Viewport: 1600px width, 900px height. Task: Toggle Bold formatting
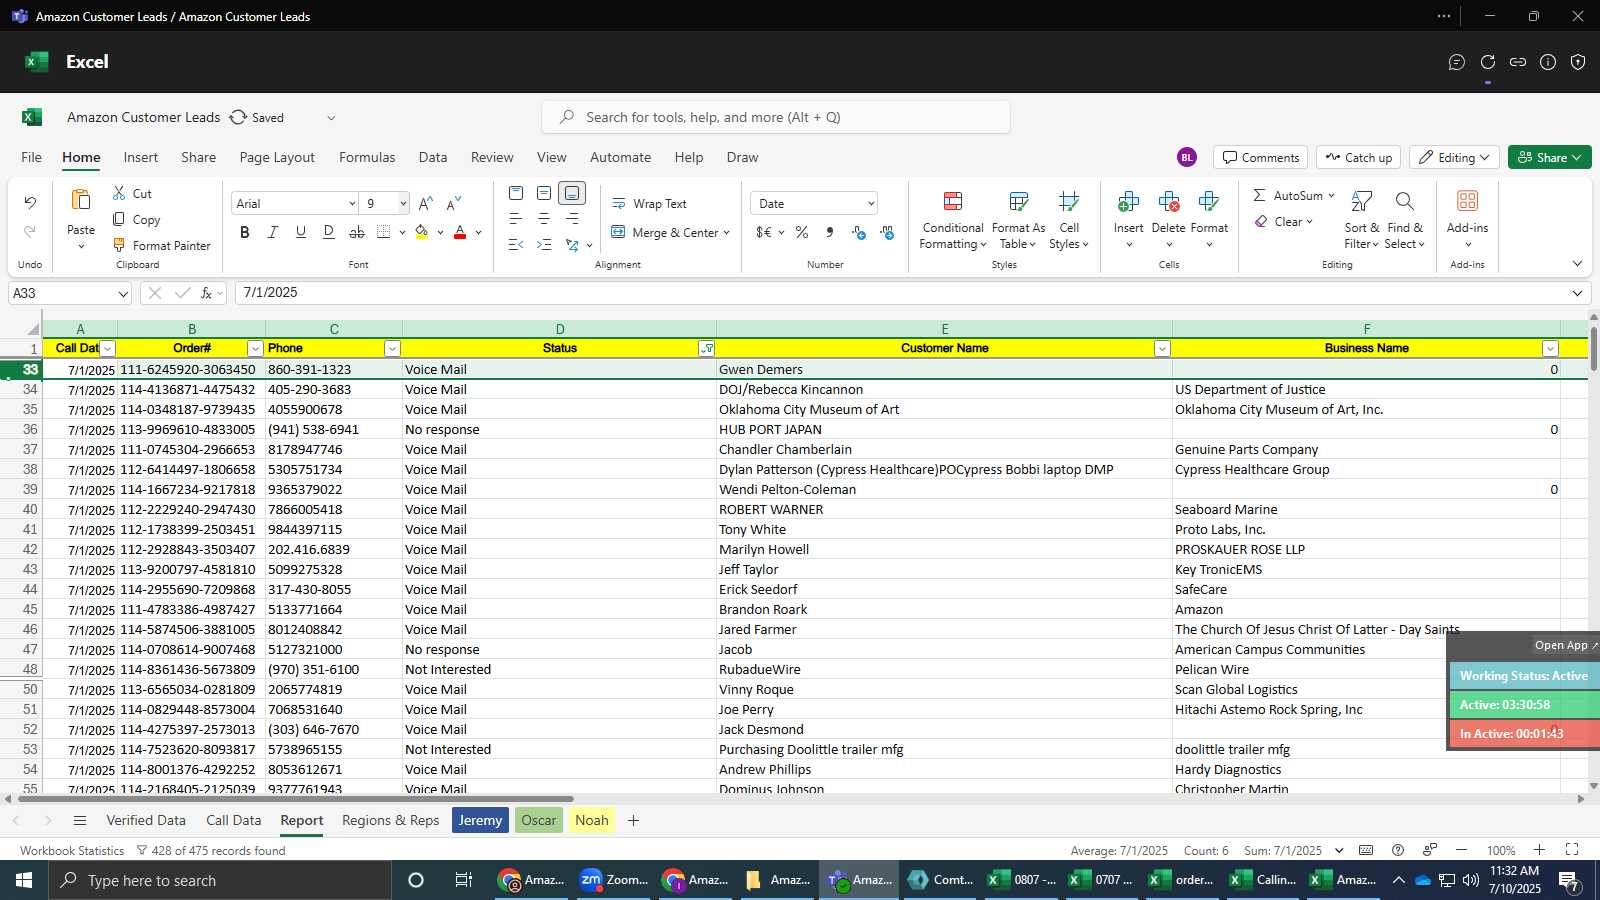click(245, 232)
